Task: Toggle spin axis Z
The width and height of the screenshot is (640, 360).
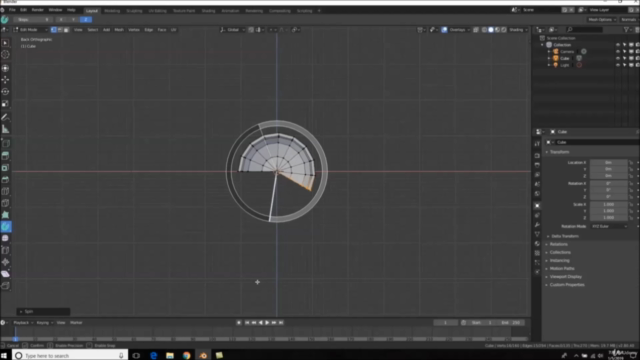Action: 86,20
